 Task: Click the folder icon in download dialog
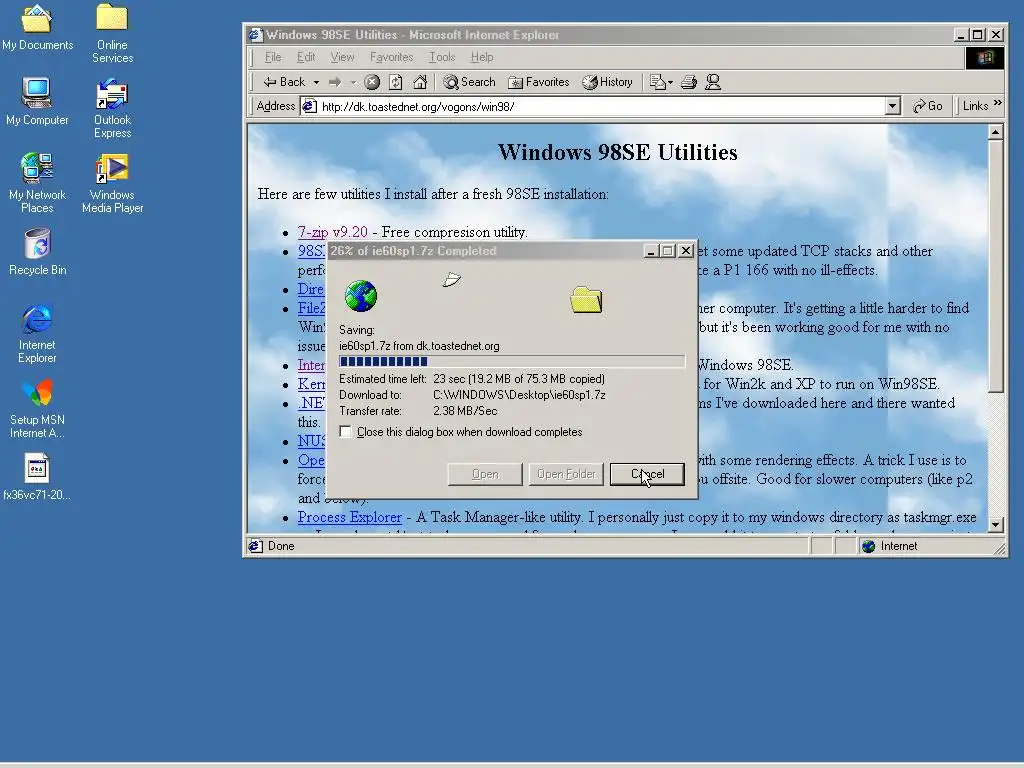pyautogui.click(x=586, y=300)
